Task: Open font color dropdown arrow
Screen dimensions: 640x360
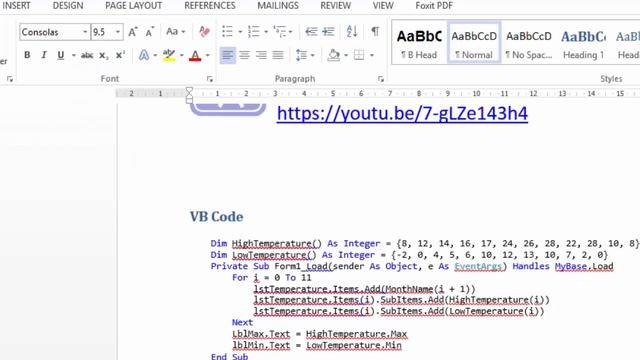Action: [208, 55]
